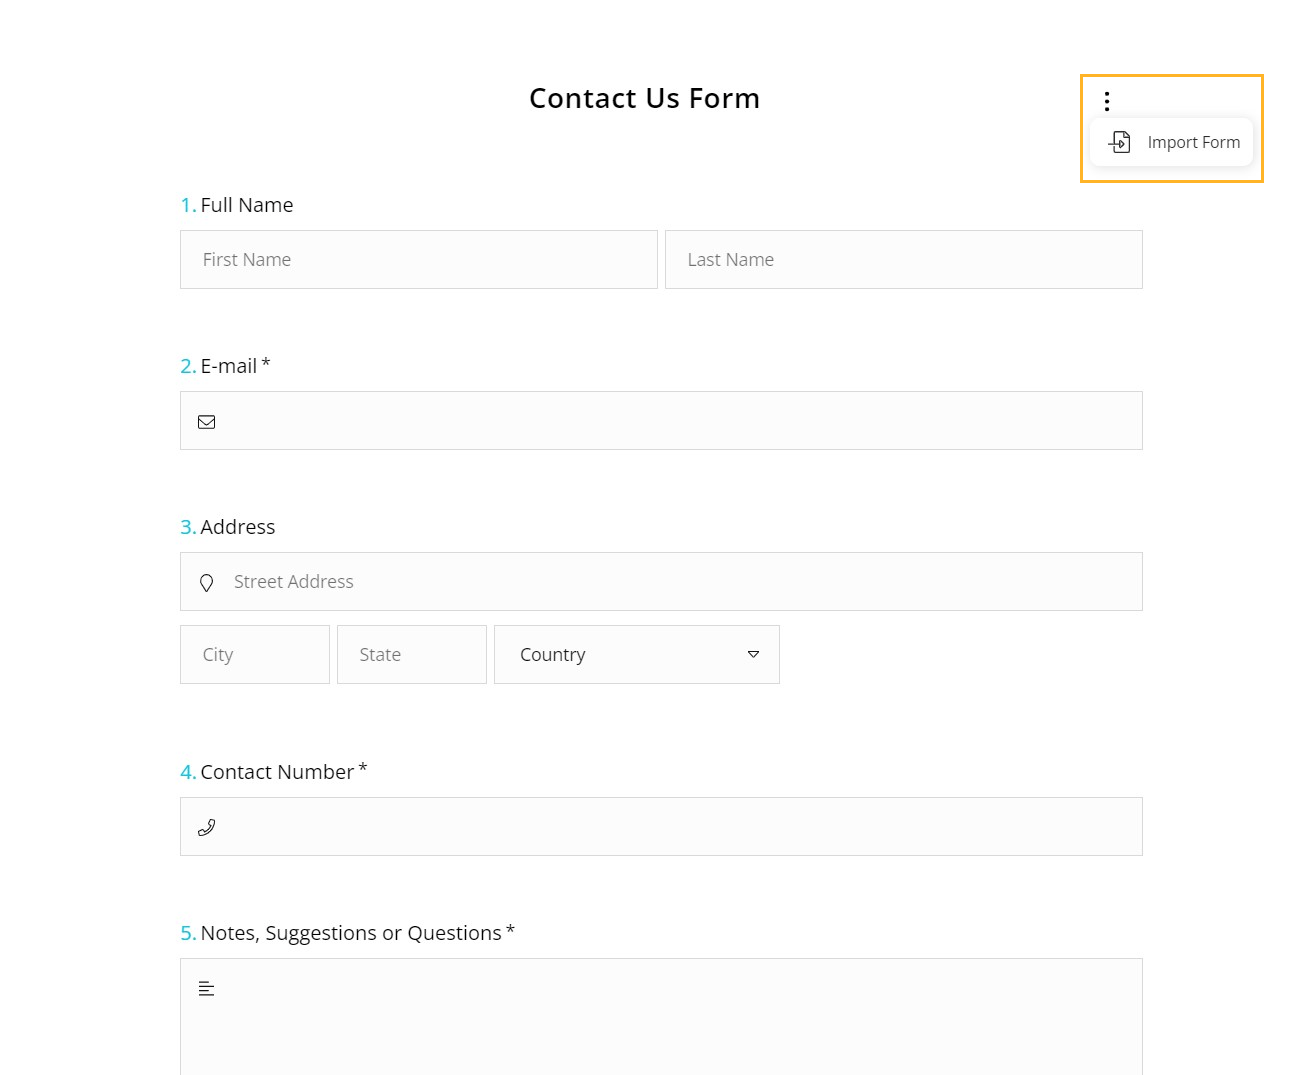Click the Contact Us Form title
Image resolution: width=1311 pixels, height=1075 pixels.
coord(644,98)
